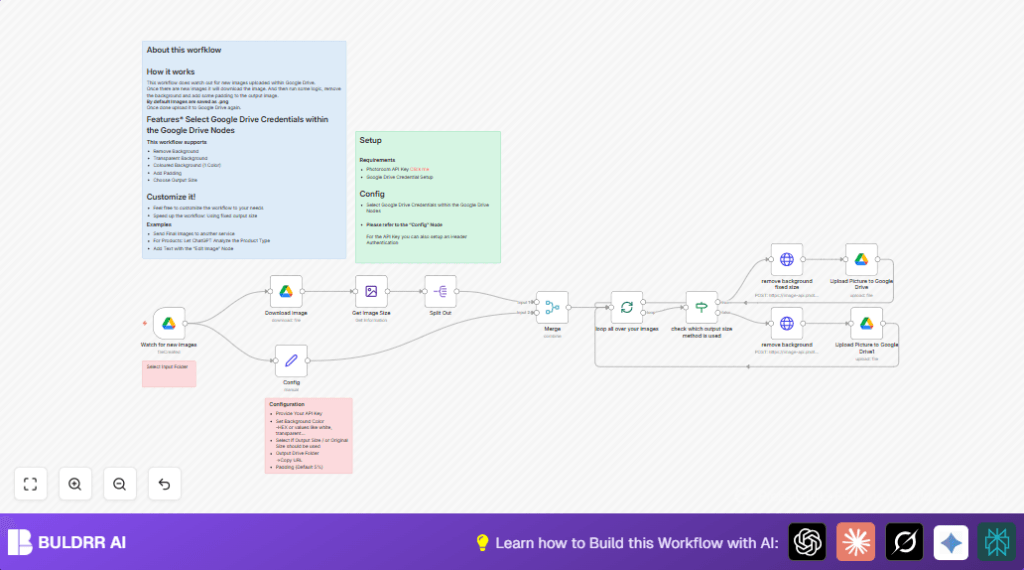Image resolution: width=1024 pixels, height=570 pixels.
Task: Zoom out of the workflow canvas
Action: click(x=119, y=484)
